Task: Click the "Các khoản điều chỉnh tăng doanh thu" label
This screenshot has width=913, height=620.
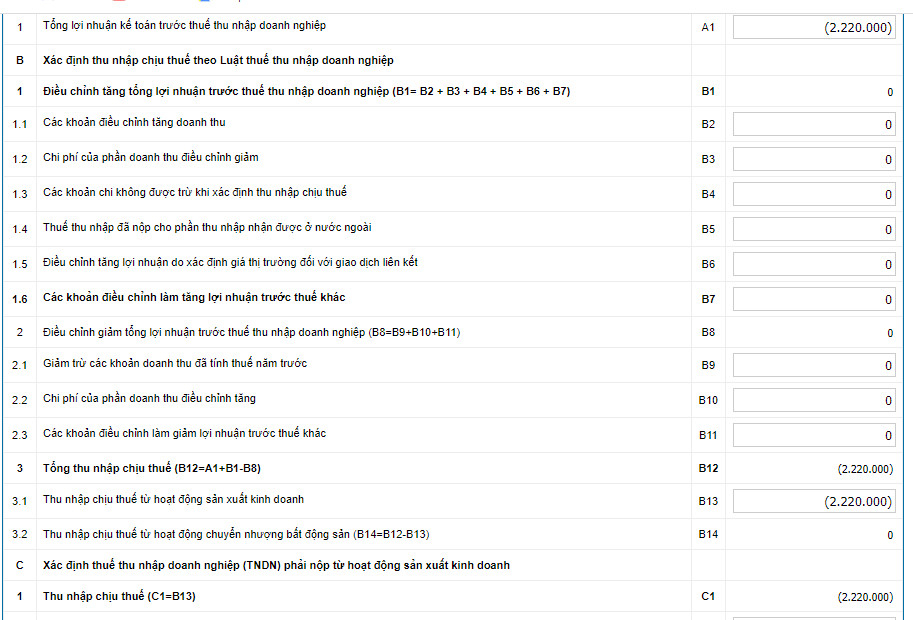Action: point(135,122)
